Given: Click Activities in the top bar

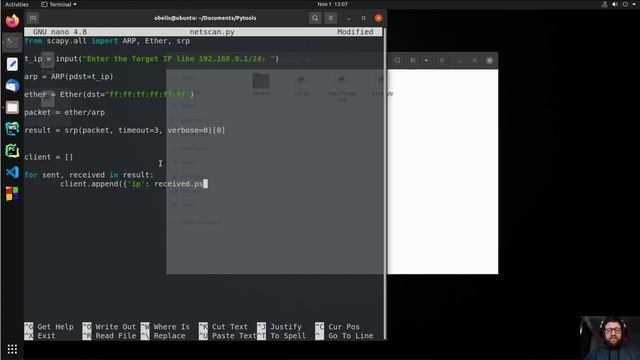Looking at the screenshot, I should pyautogui.click(x=17, y=4).
